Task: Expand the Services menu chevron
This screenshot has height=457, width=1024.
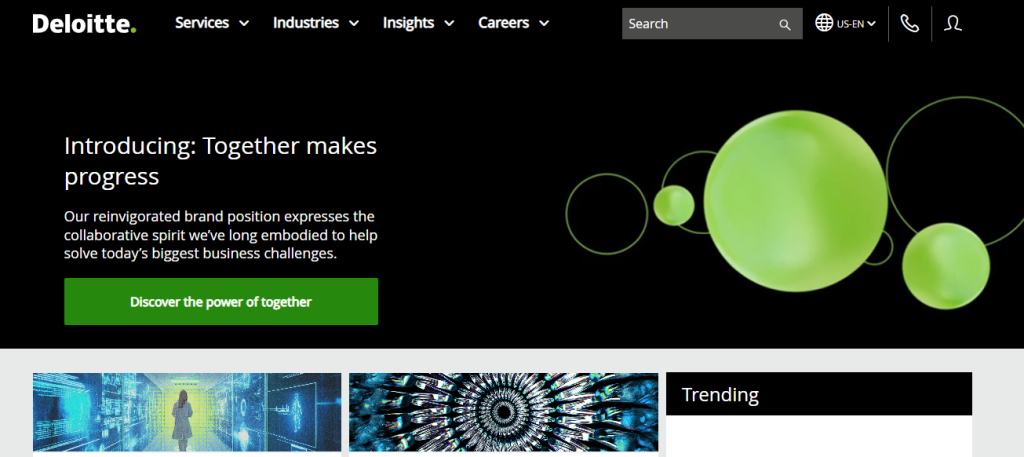Action: pyautogui.click(x=244, y=24)
